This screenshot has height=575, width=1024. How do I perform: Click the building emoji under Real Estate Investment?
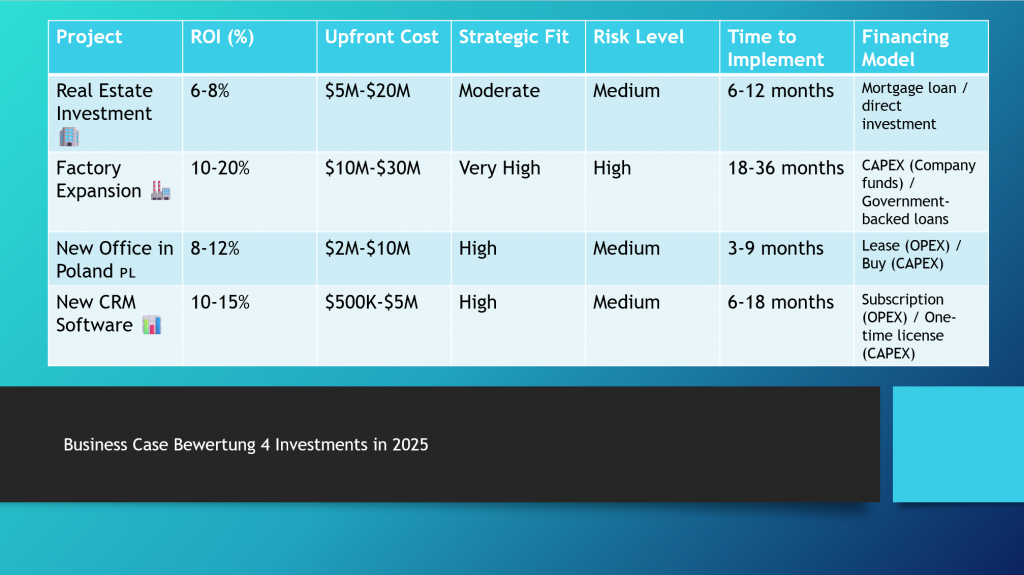68,137
